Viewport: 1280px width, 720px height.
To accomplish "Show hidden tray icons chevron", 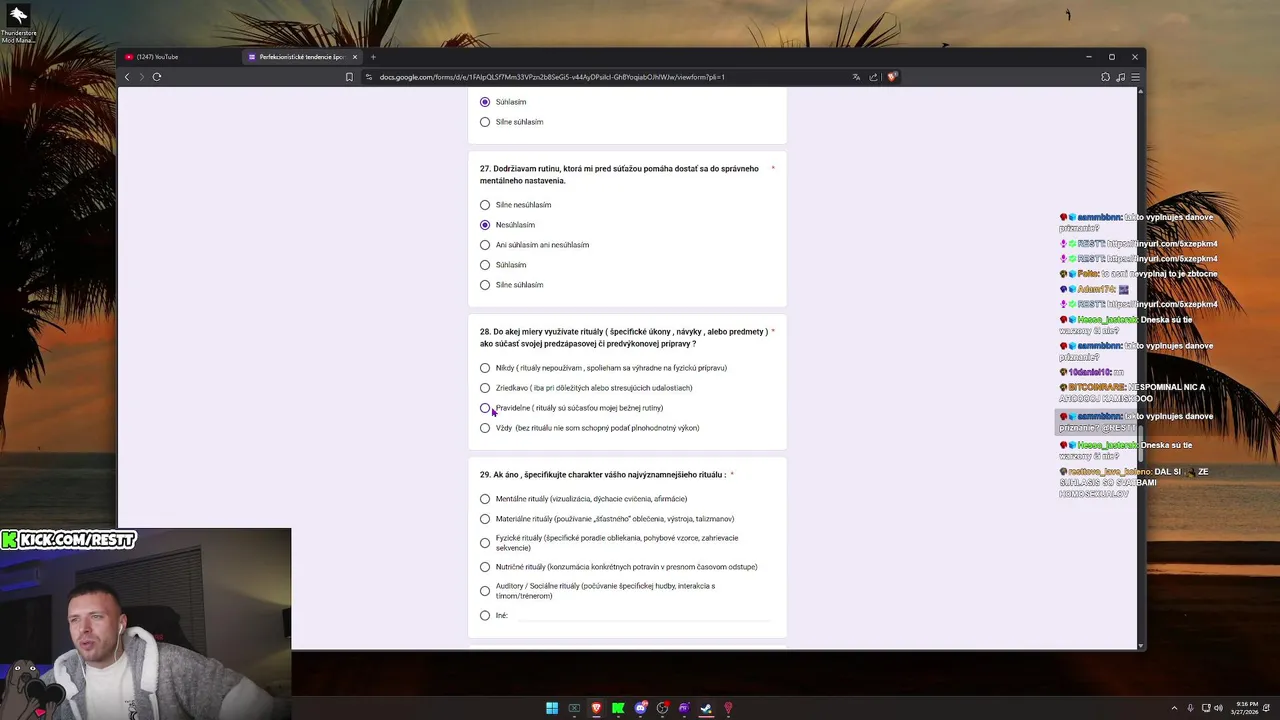I will point(1174,708).
